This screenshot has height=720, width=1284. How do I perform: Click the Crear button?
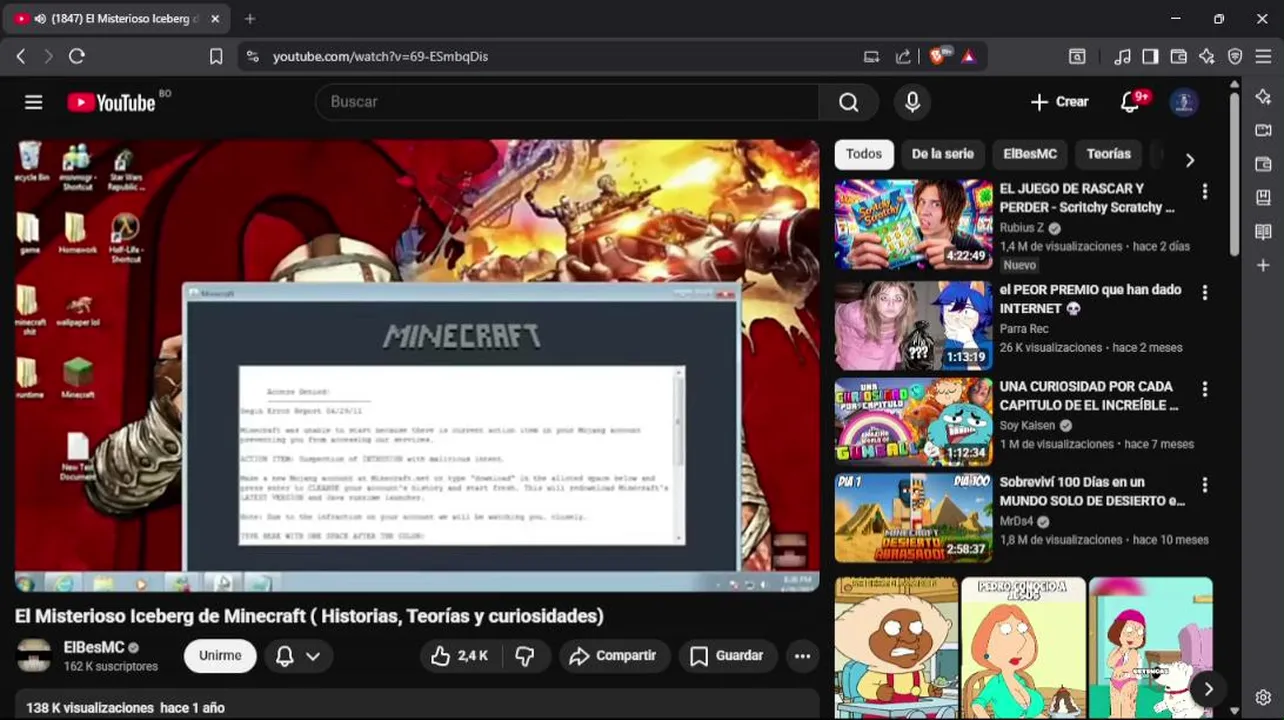click(x=1059, y=102)
